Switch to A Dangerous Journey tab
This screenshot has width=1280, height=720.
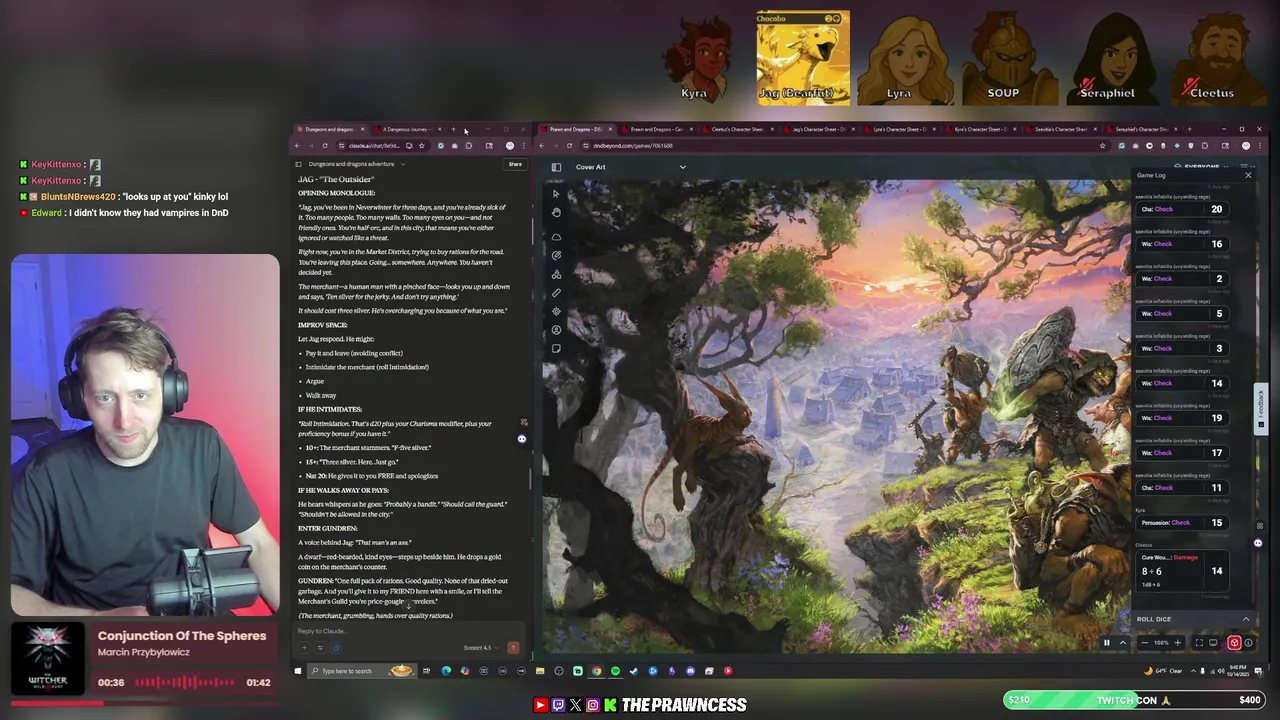[407, 129]
